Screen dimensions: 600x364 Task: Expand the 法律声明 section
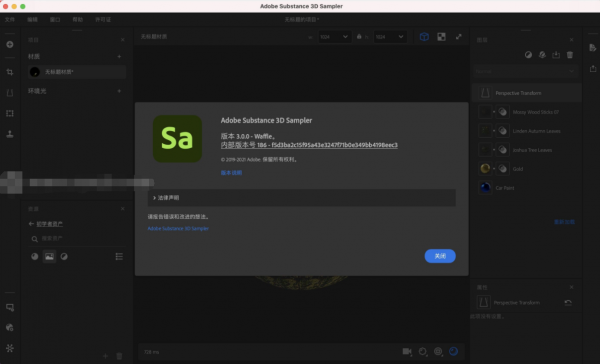(302, 198)
